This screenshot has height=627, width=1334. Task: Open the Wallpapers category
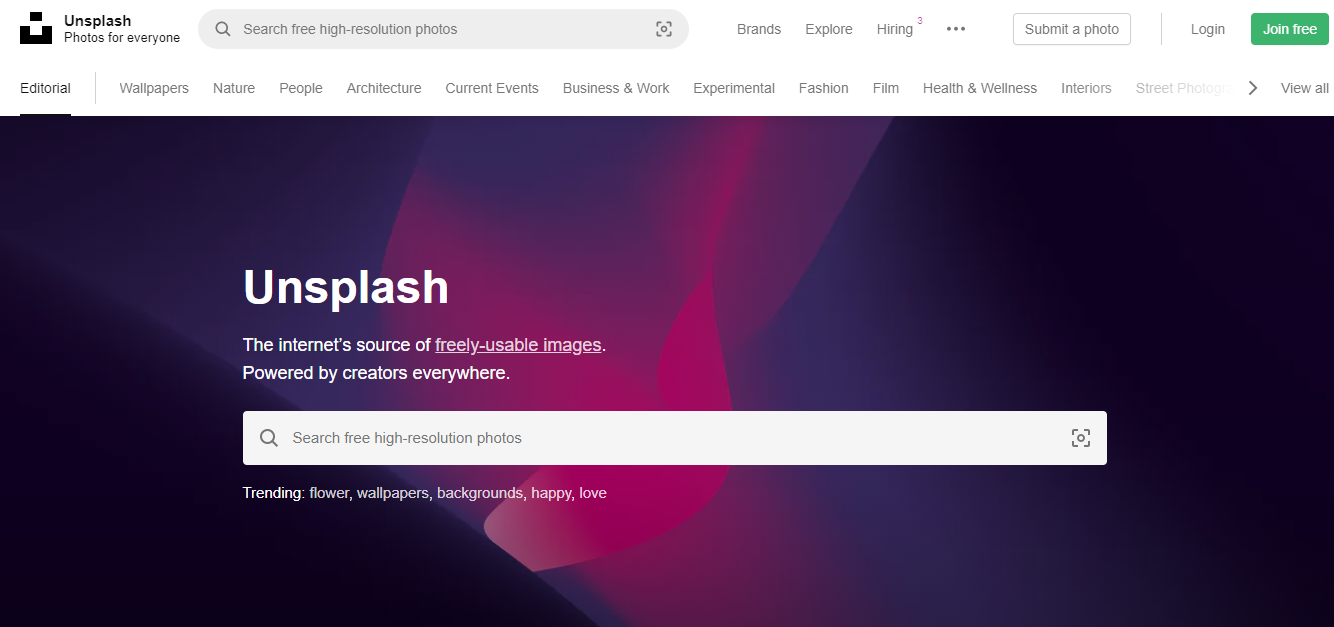[x=154, y=88]
